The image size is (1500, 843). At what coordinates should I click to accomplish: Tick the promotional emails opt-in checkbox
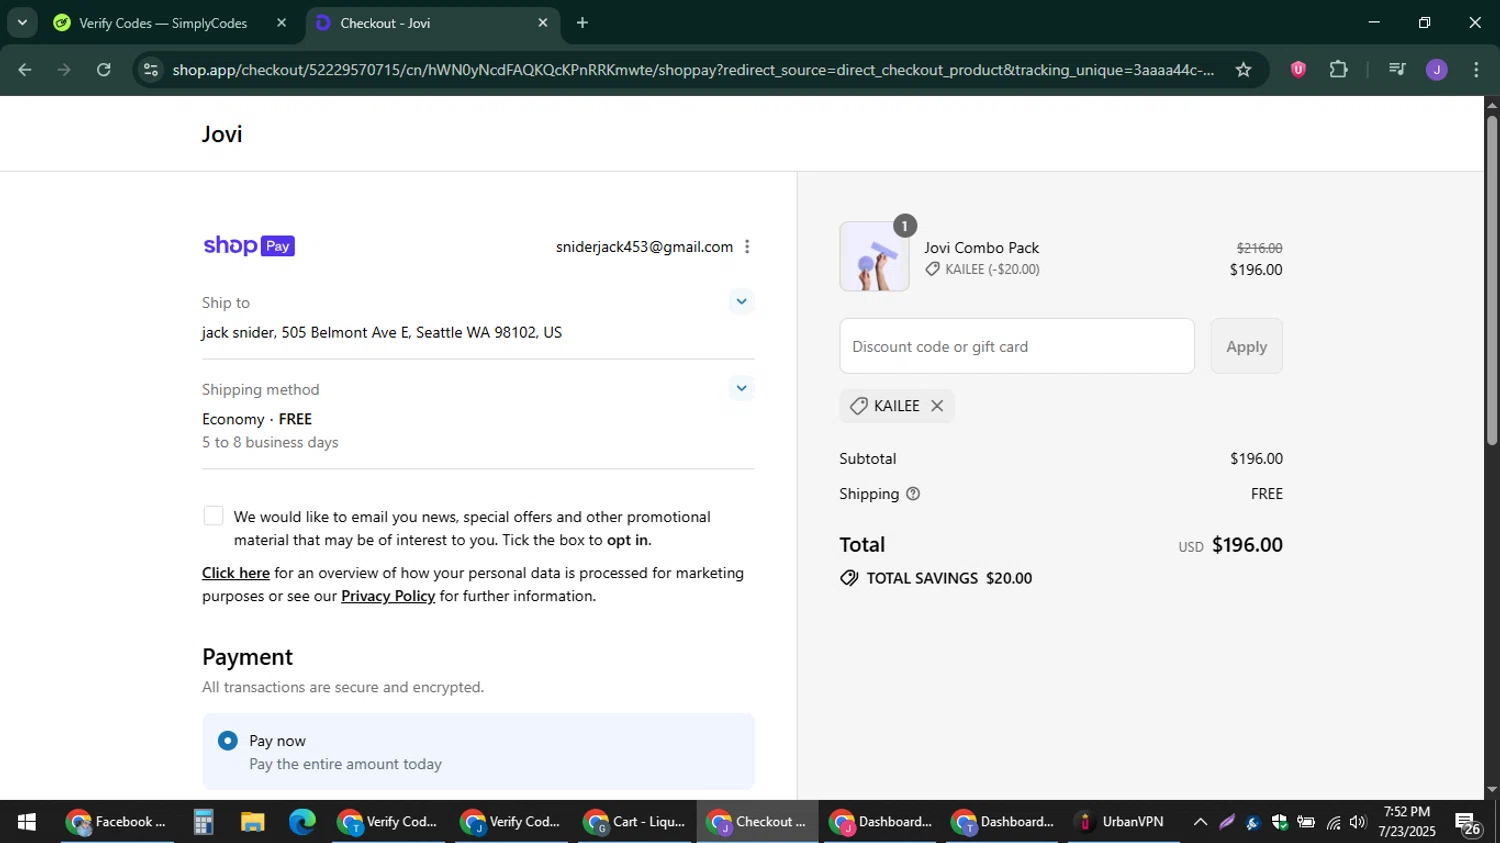(x=213, y=516)
